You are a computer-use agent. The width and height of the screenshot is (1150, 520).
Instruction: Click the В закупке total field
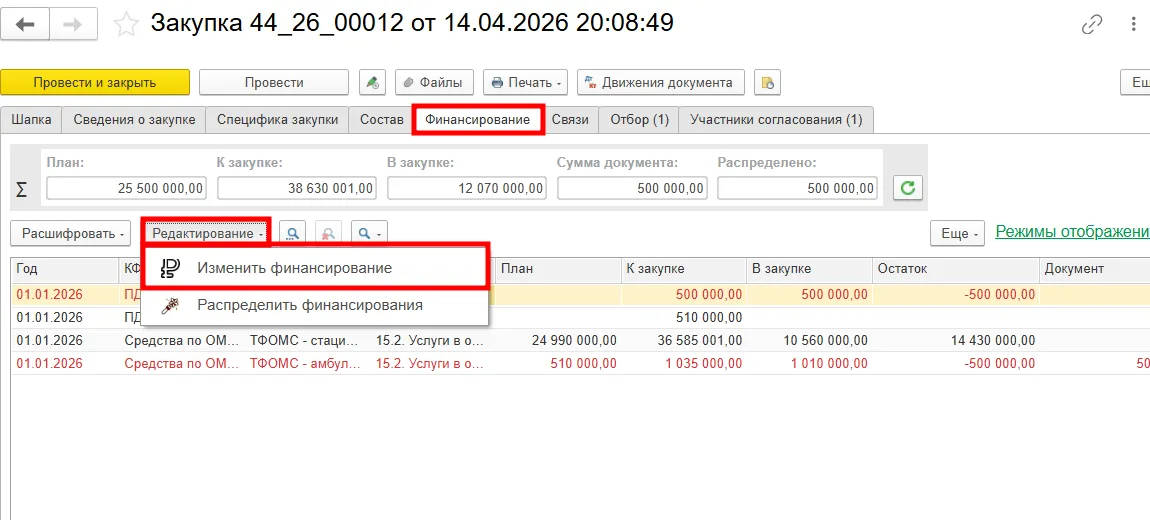pos(466,188)
